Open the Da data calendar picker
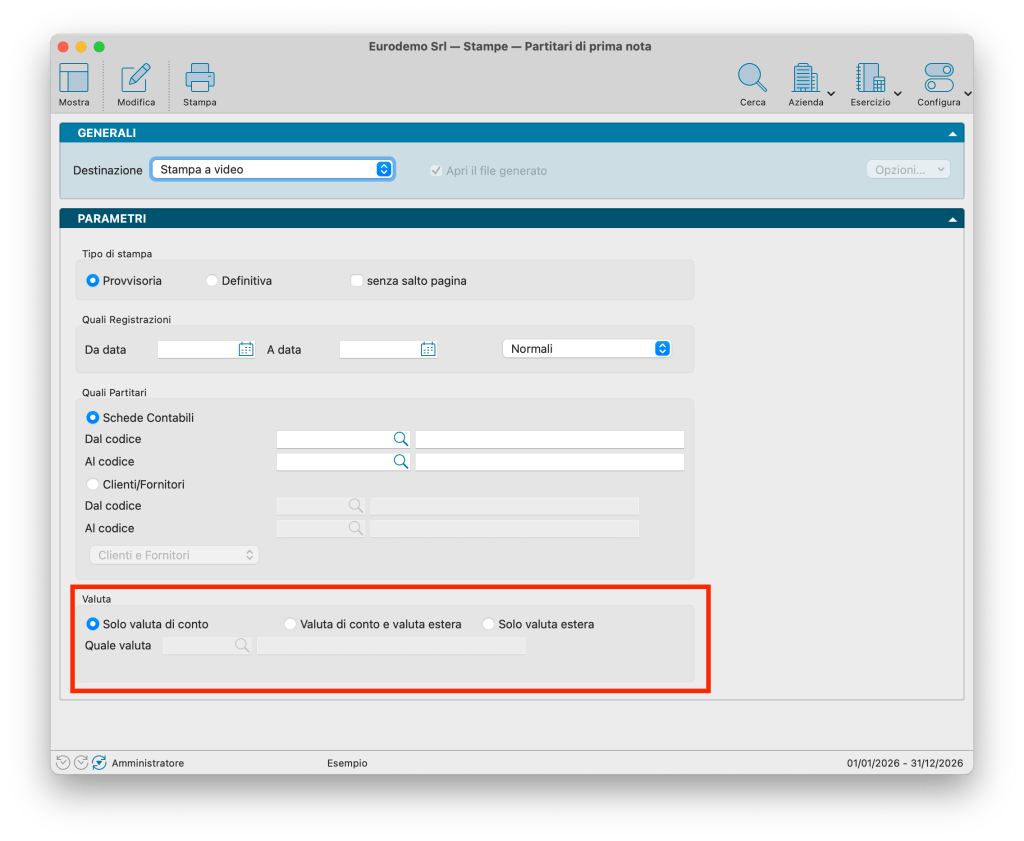The width and height of the screenshot is (1024, 841). point(246,349)
